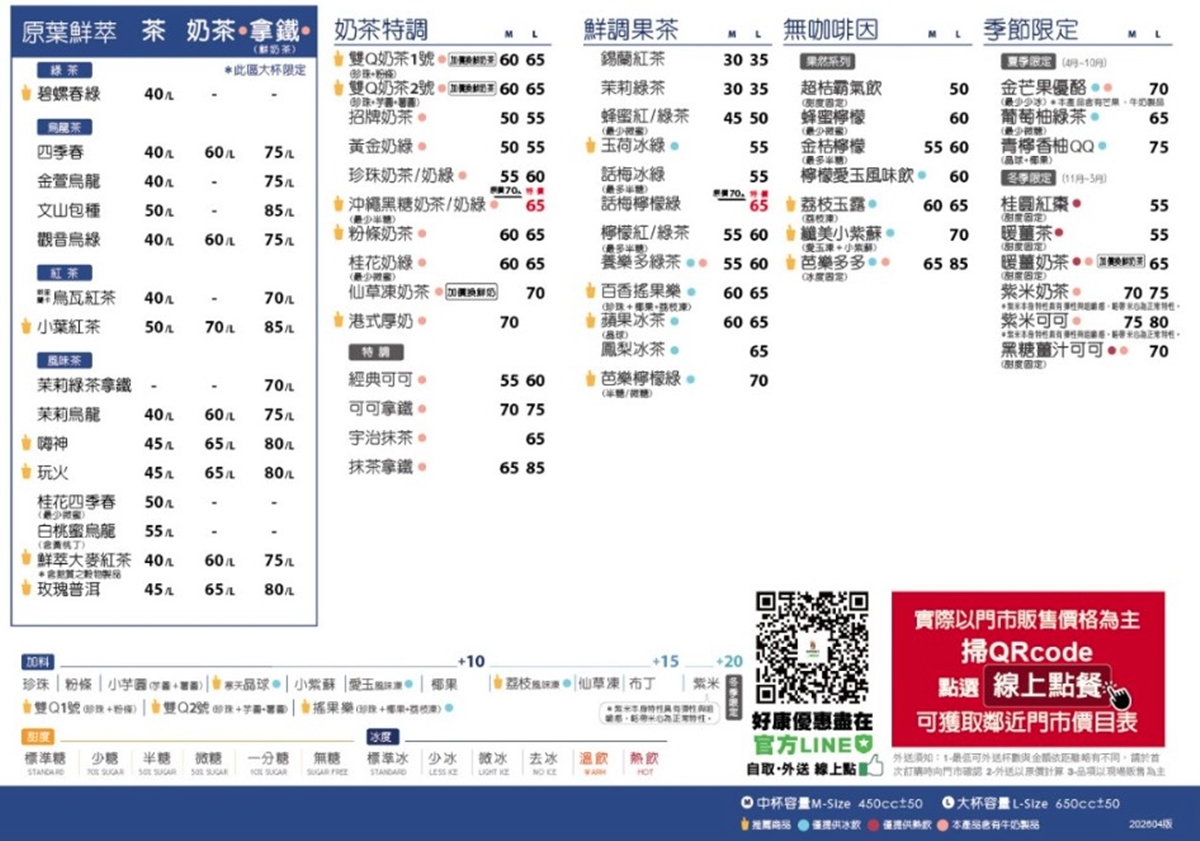Click the 掃QRcode heading
Screen dimensions: 1200x841
[x=1028, y=651]
